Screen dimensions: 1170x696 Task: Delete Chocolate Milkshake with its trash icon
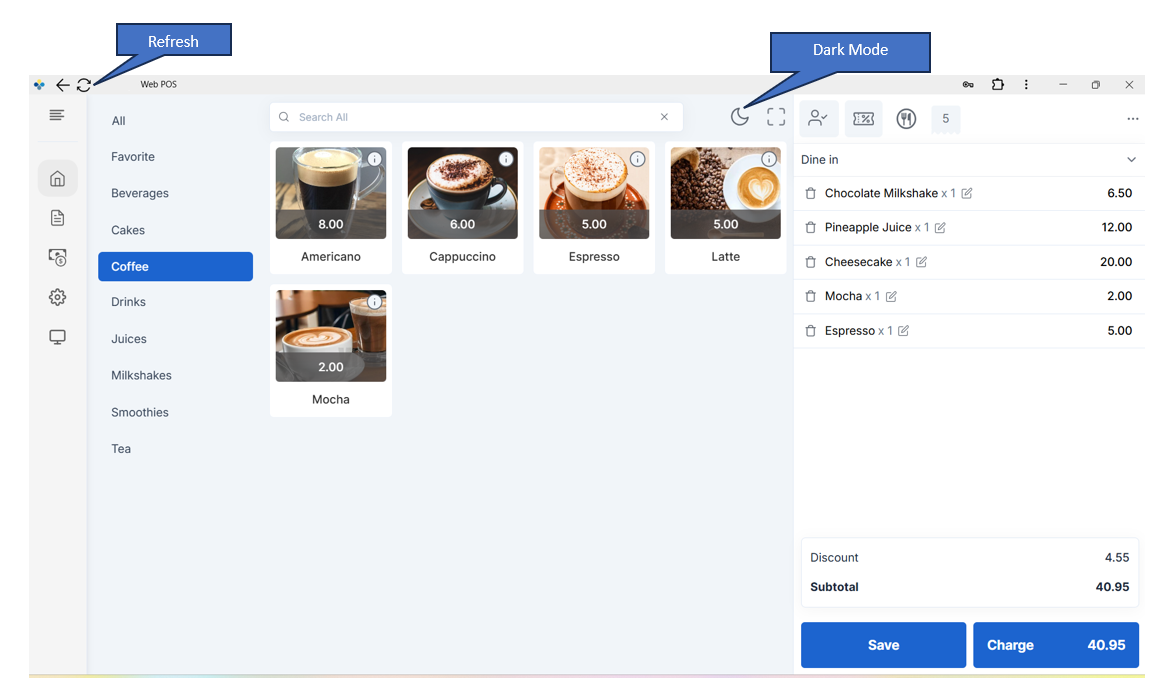coord(811,194)
